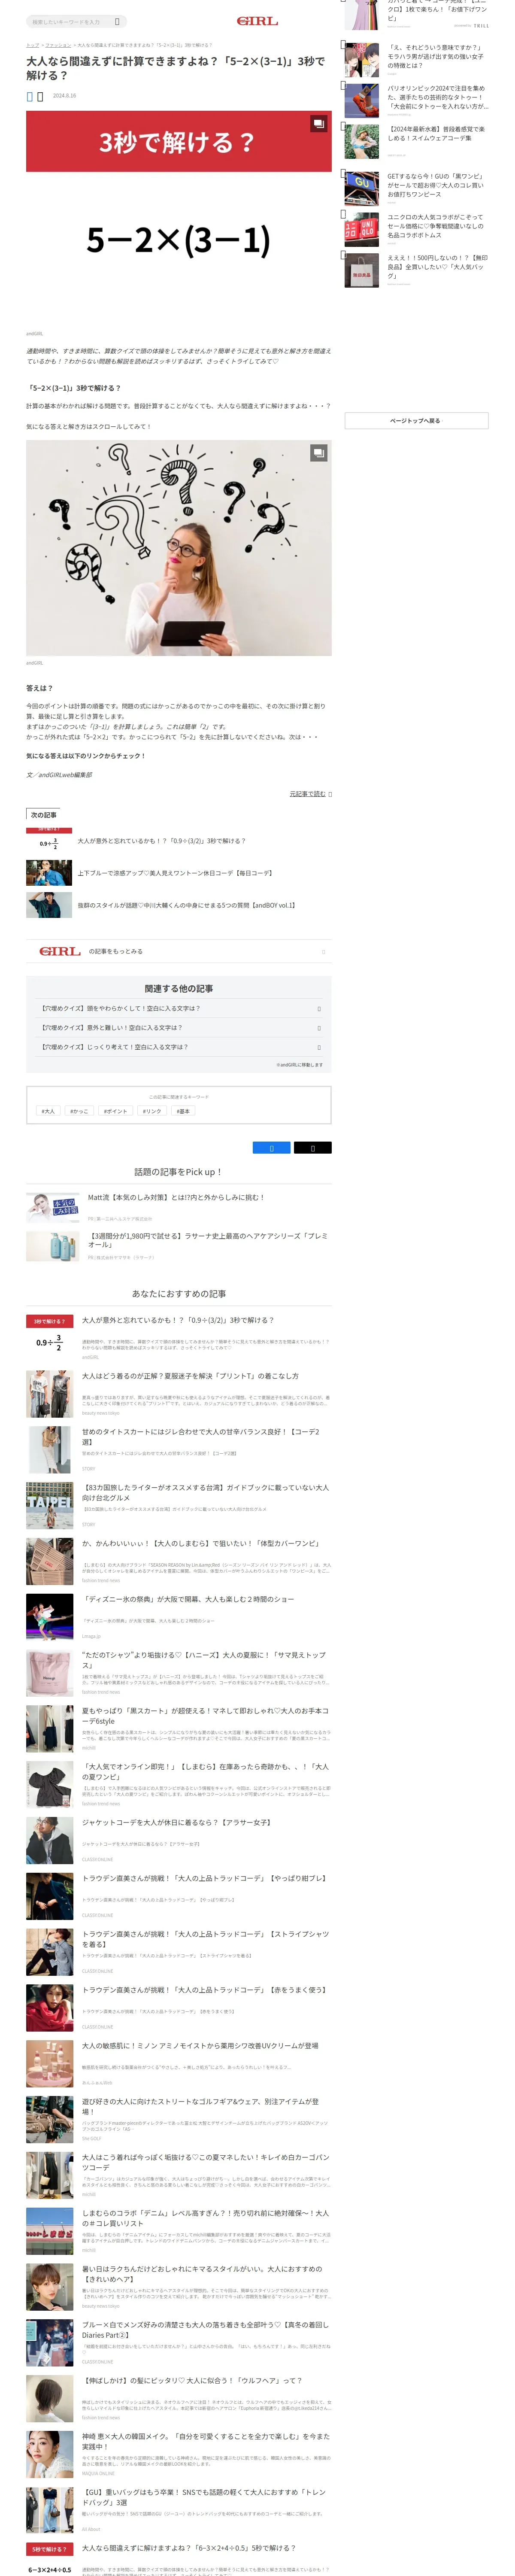The height and width of the screenshot is (2576, 515).
Task: Open the question-marks woman photo
Action: [178, 548]
